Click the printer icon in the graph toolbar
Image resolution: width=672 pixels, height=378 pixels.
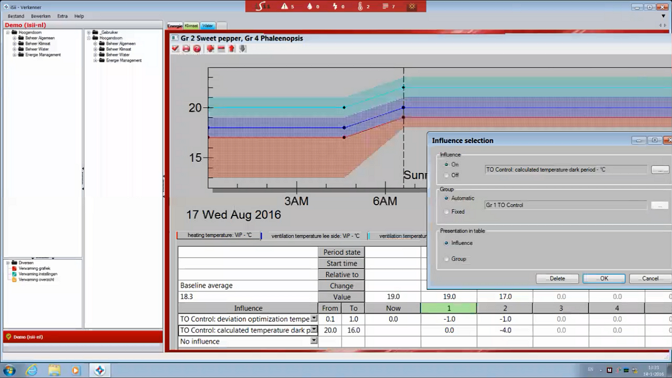point(186,49)
